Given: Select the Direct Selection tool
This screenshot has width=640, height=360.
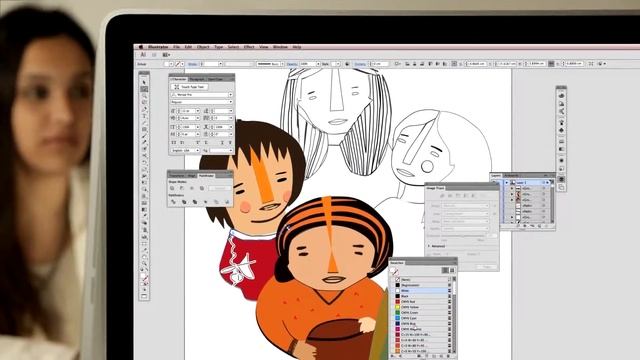Looking at the screenshot, I should [144, 89].
